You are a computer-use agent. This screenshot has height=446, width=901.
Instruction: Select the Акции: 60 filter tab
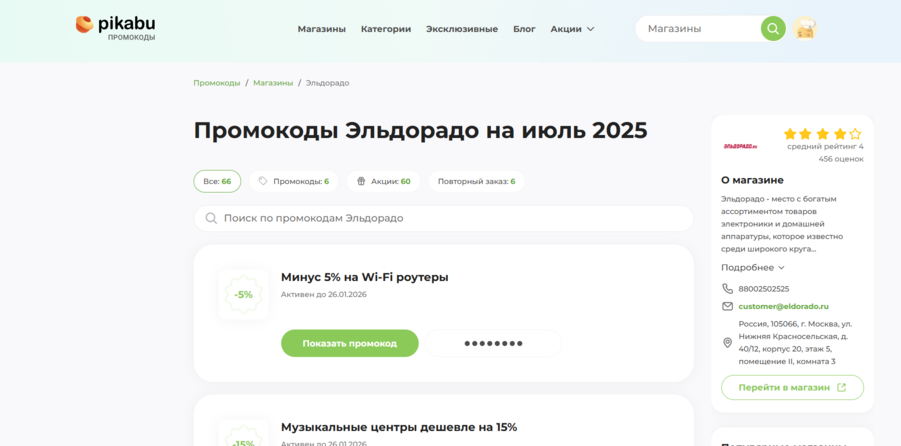pyautogui.click(x=383, y=181)
